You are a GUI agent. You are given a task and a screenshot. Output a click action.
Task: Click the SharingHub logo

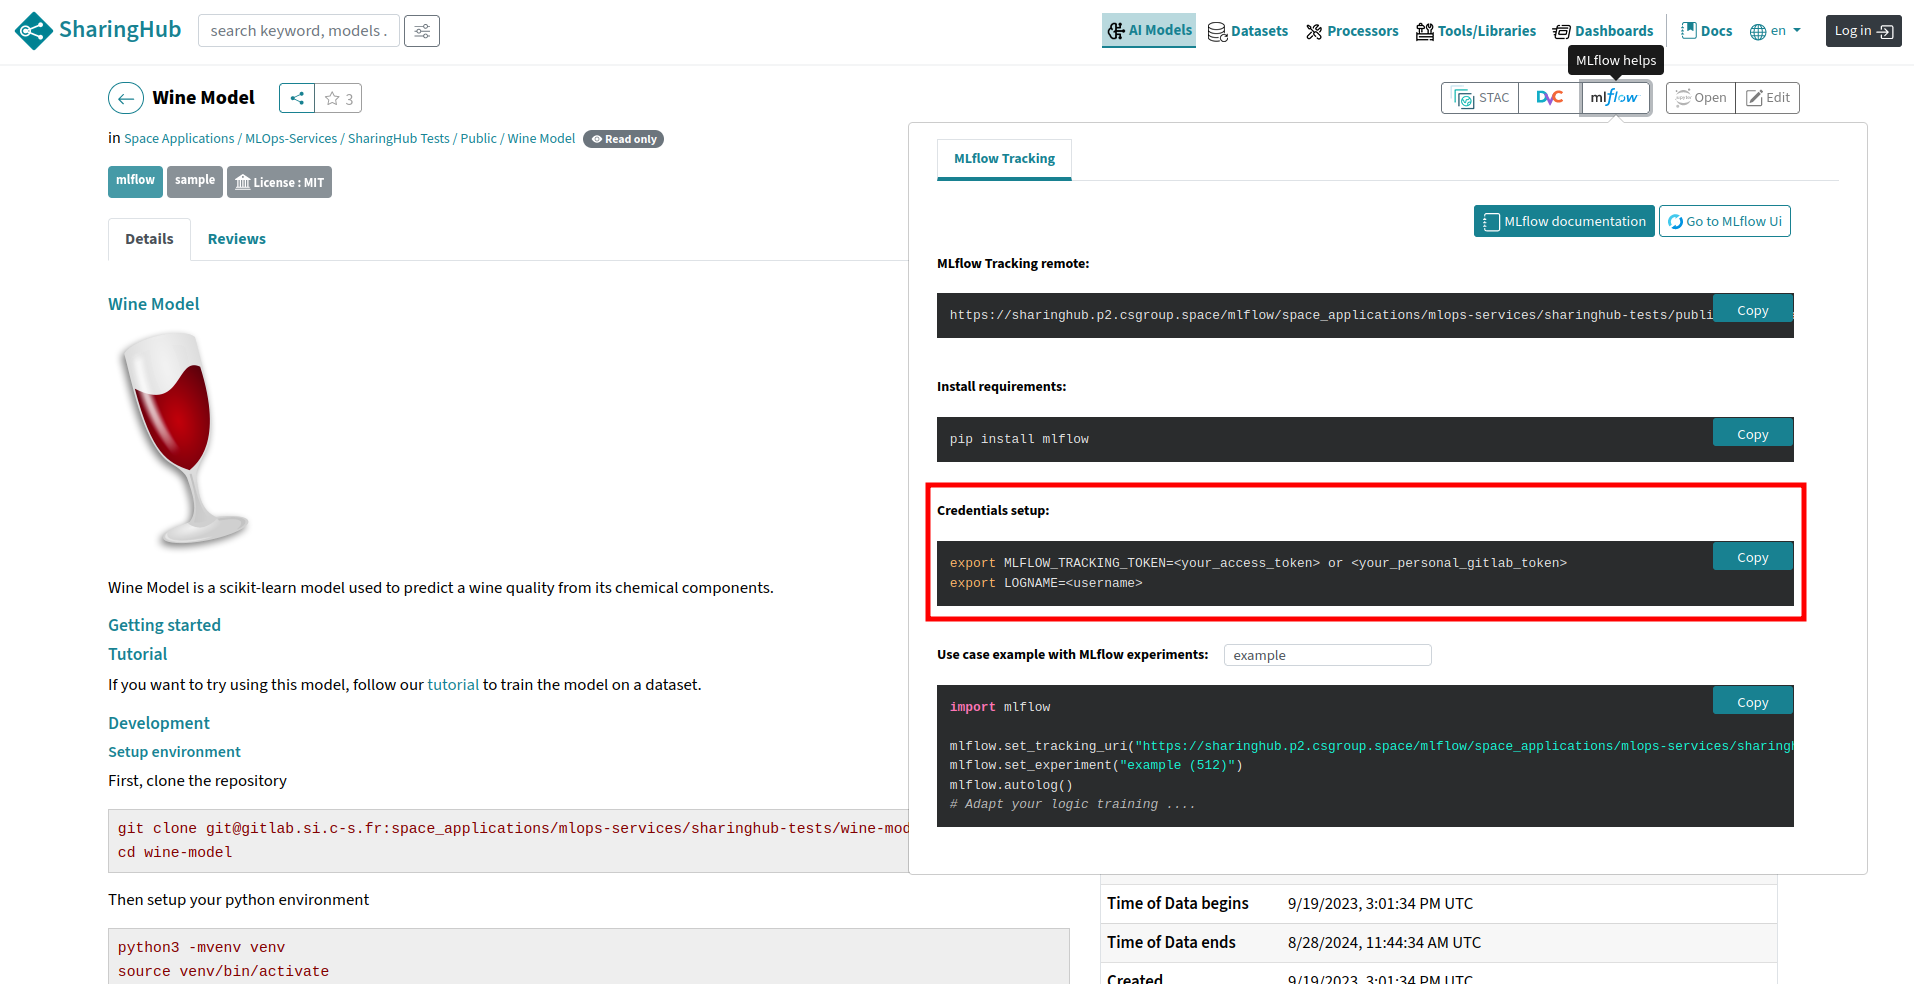tap(98, 30)
